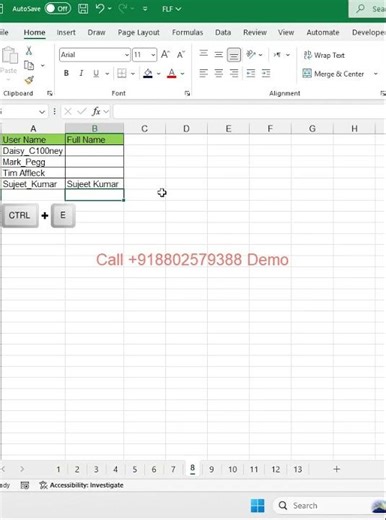Click Merge & Center button
This screenshot has height=520, width=386.
point(333,74)
